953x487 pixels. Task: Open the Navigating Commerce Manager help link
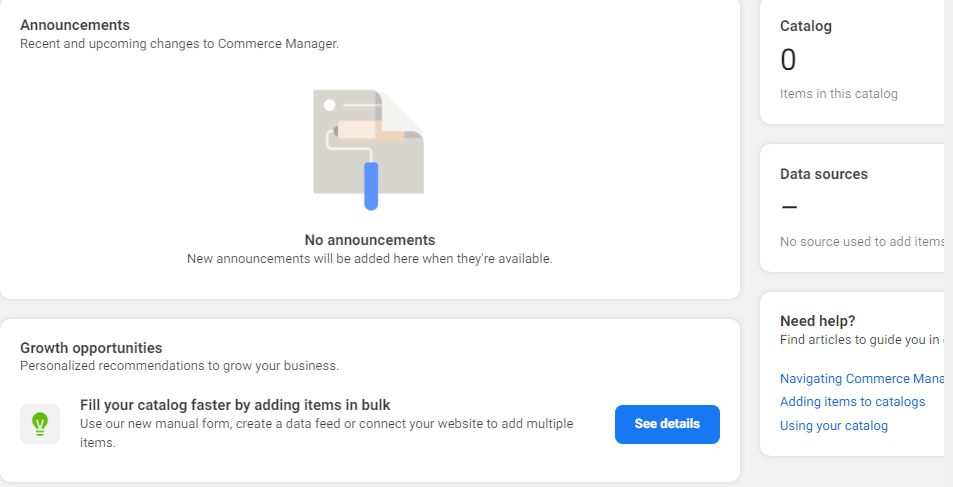point(861,379)
